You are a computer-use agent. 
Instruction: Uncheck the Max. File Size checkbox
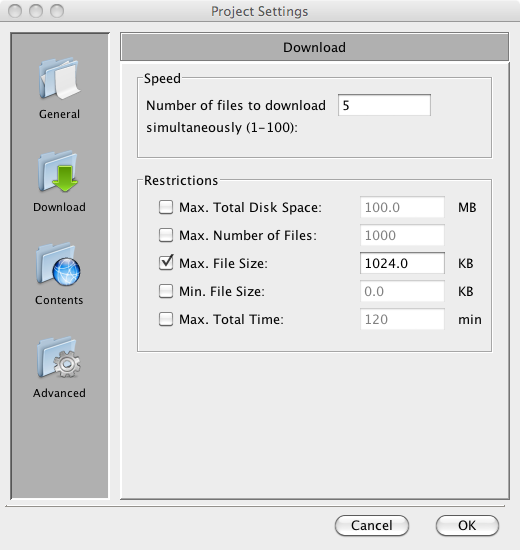(166, 263)
